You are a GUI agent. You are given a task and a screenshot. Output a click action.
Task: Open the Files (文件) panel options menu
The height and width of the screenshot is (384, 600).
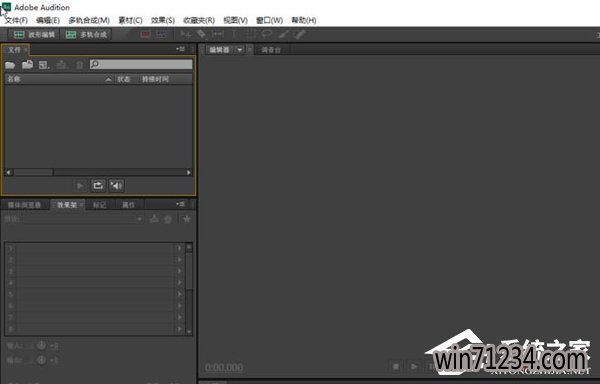(x=181, y=49)
